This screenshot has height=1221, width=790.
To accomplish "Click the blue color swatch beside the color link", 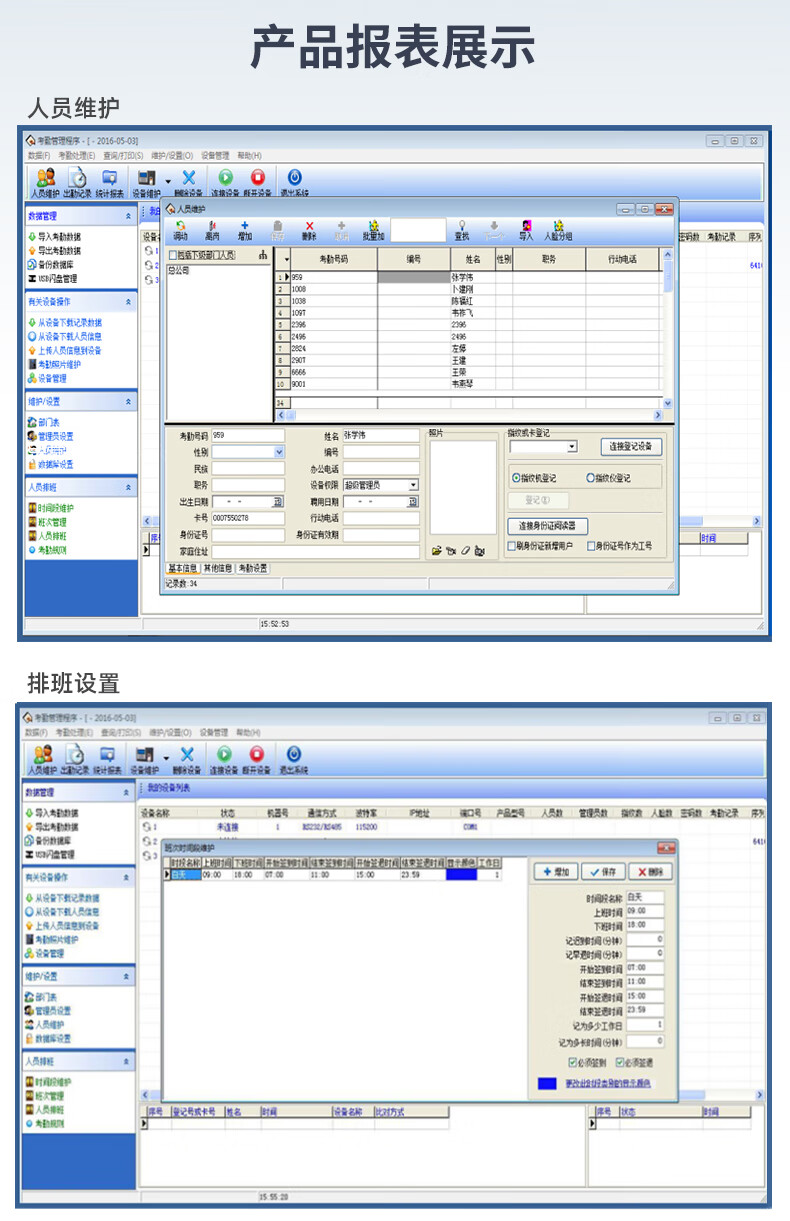I will point(547,1084).
